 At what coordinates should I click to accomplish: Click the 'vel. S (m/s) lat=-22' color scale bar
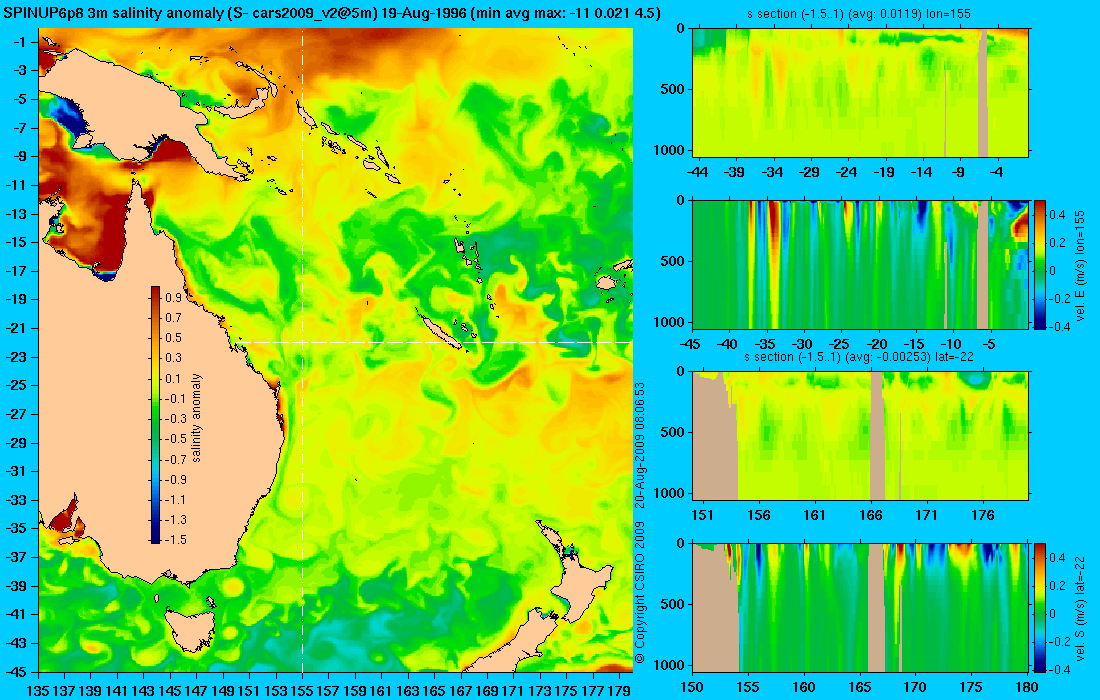(x=1039, y=607)
